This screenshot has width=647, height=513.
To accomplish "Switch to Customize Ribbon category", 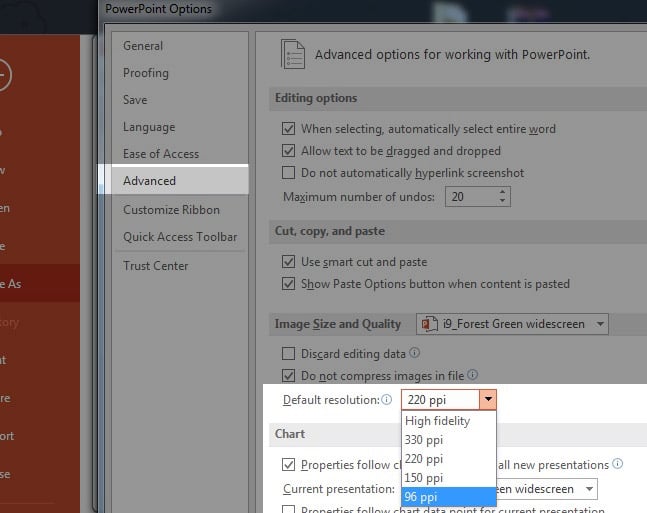I will pyautogui.click(x=171, y=210).
